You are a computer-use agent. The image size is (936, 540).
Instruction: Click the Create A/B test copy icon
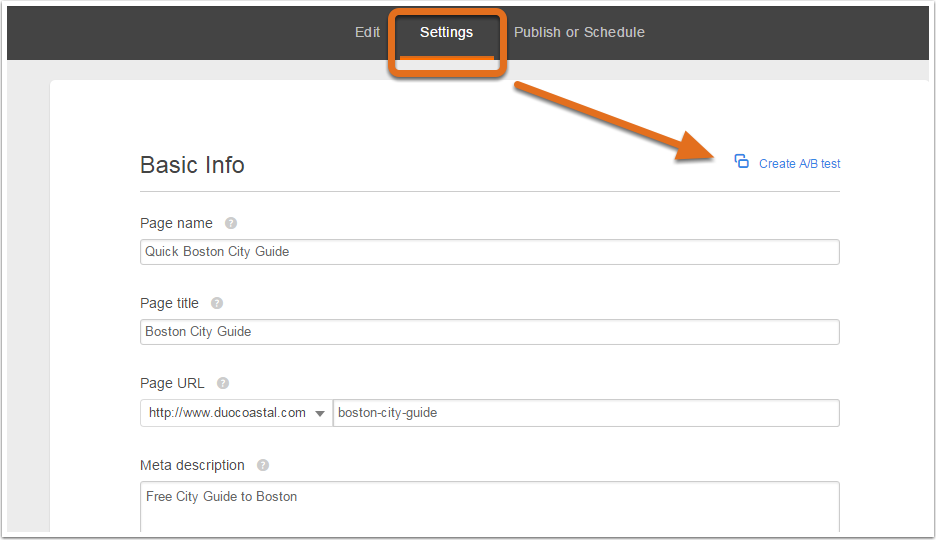pyautogui.click(x=741, y=162)
